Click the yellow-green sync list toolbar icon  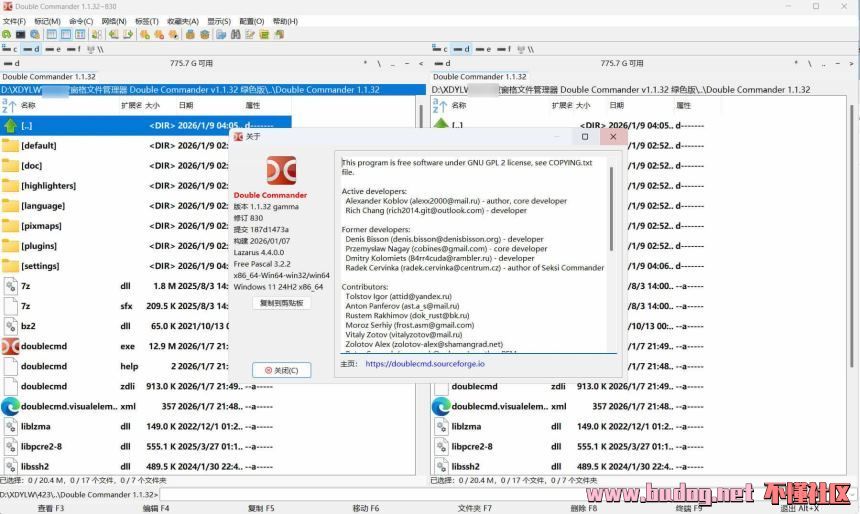[x=264, y=35]
